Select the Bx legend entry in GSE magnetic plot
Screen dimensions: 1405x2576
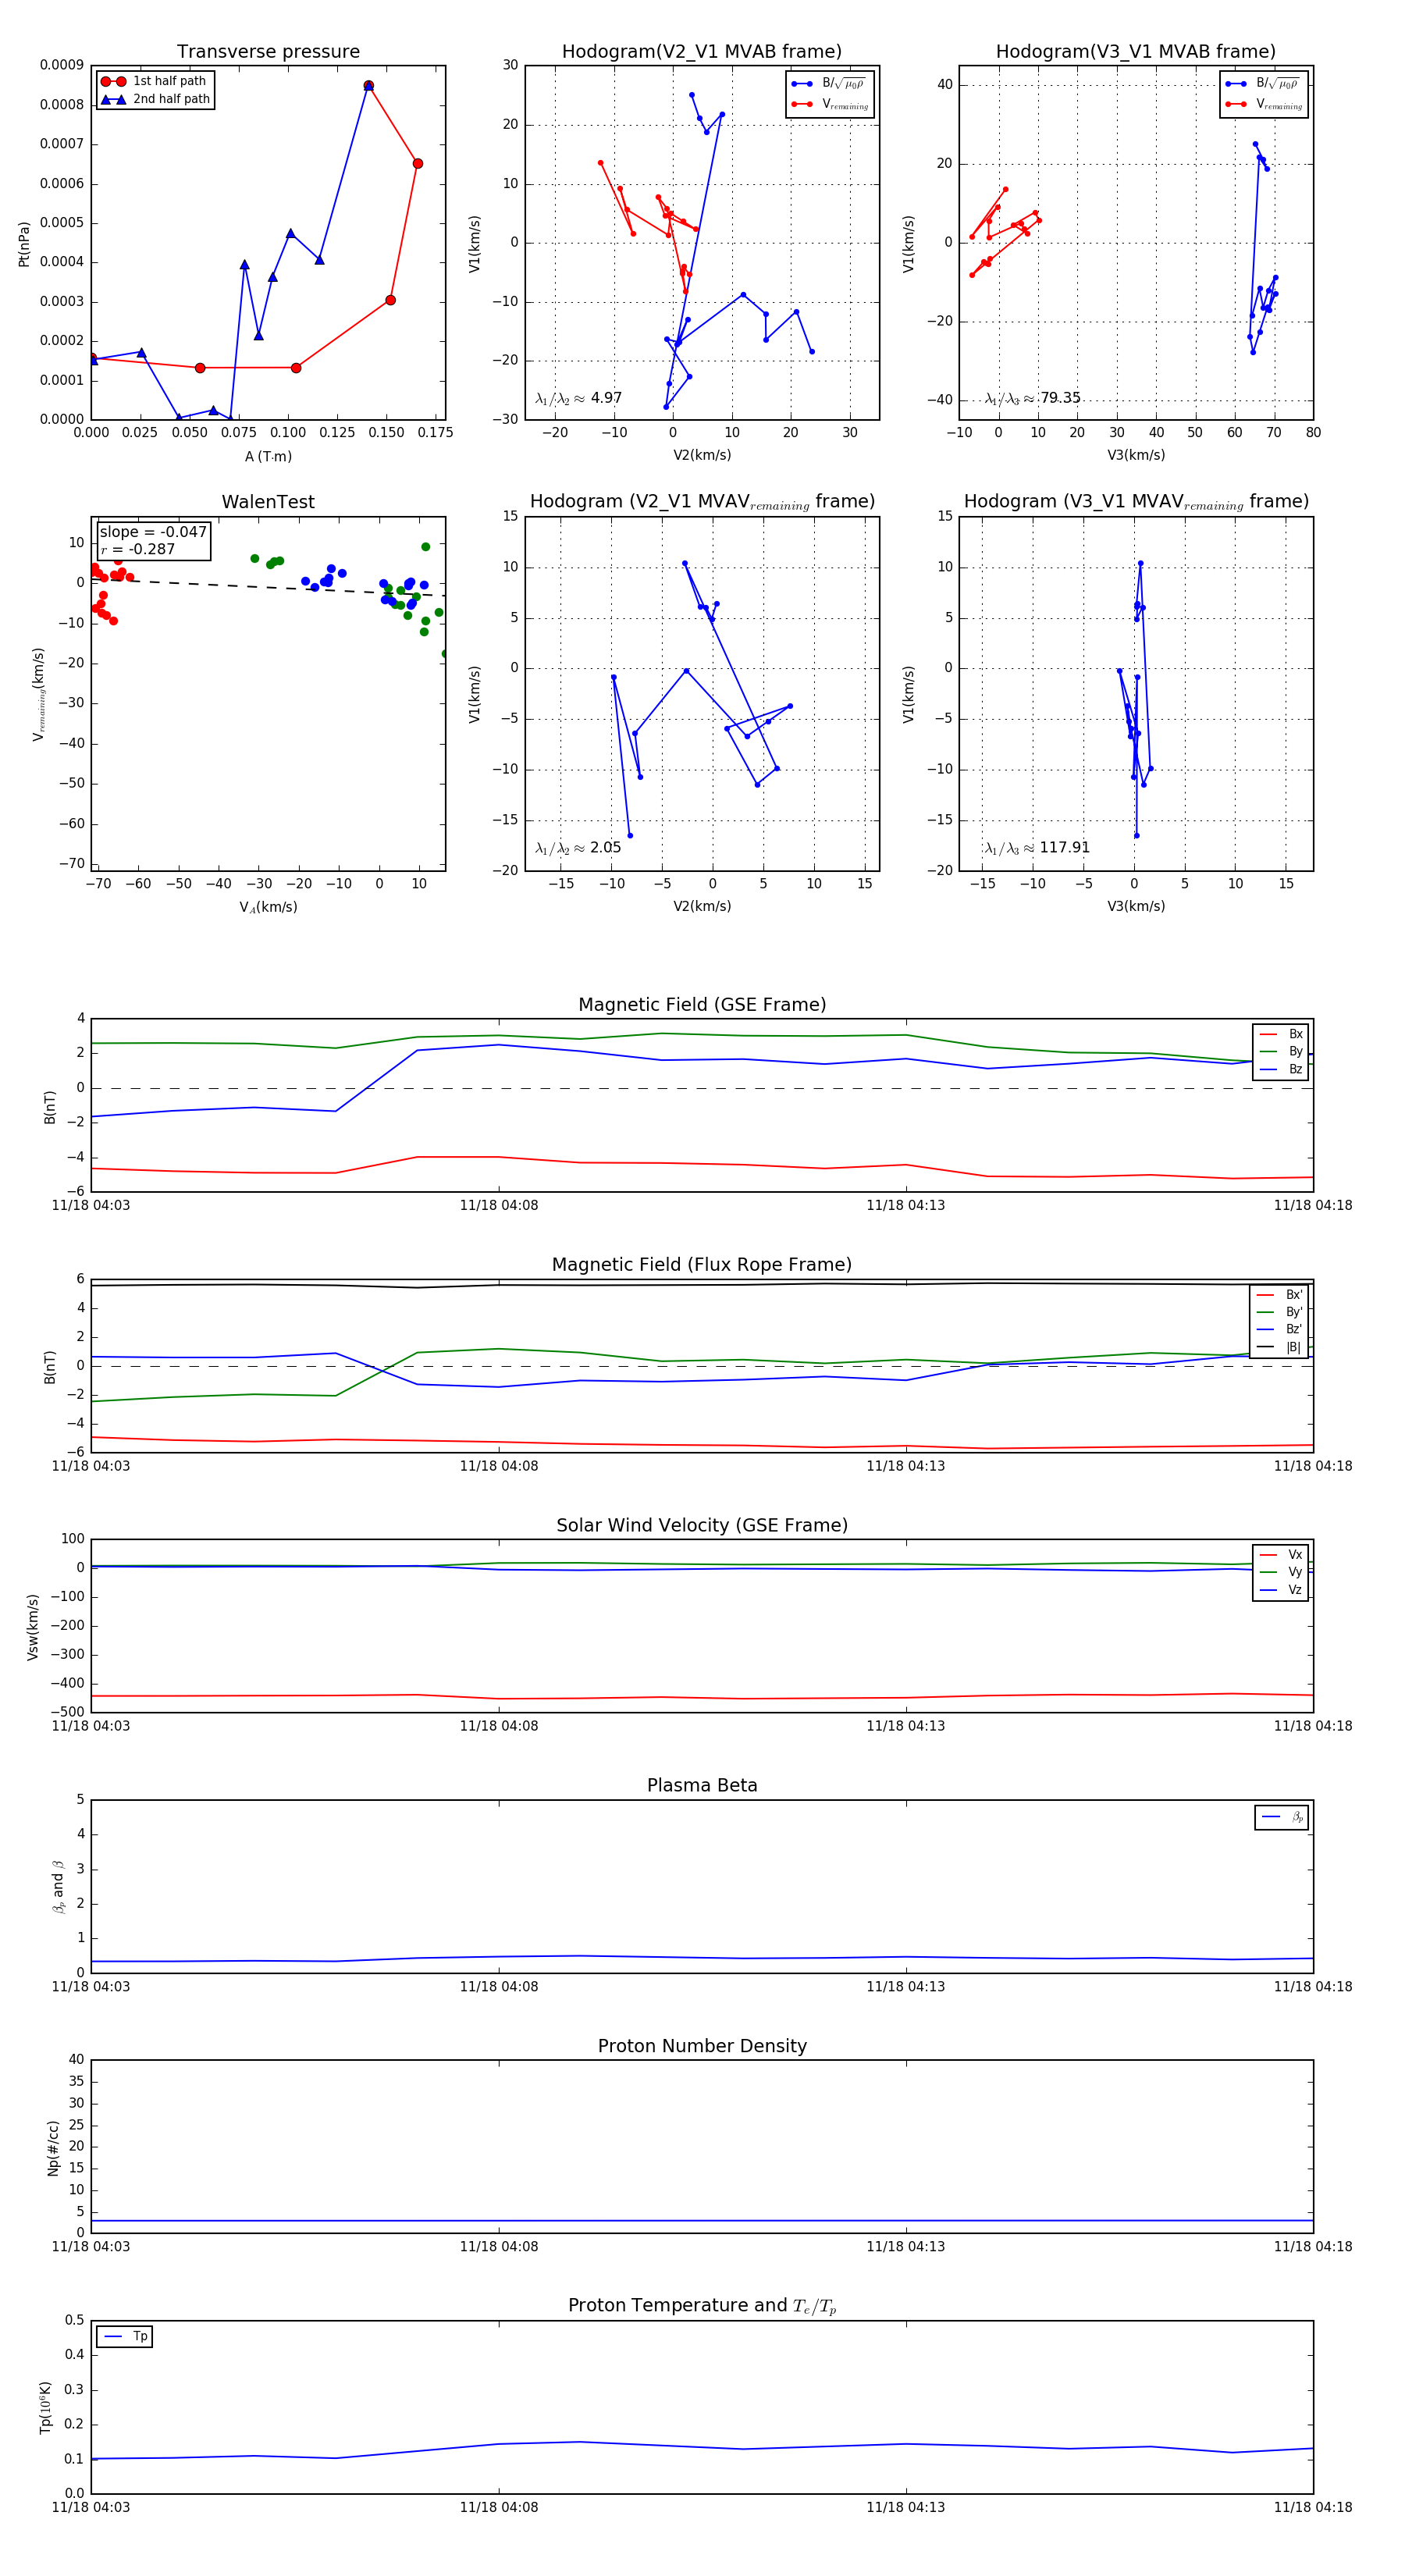click(1281, 1034)
